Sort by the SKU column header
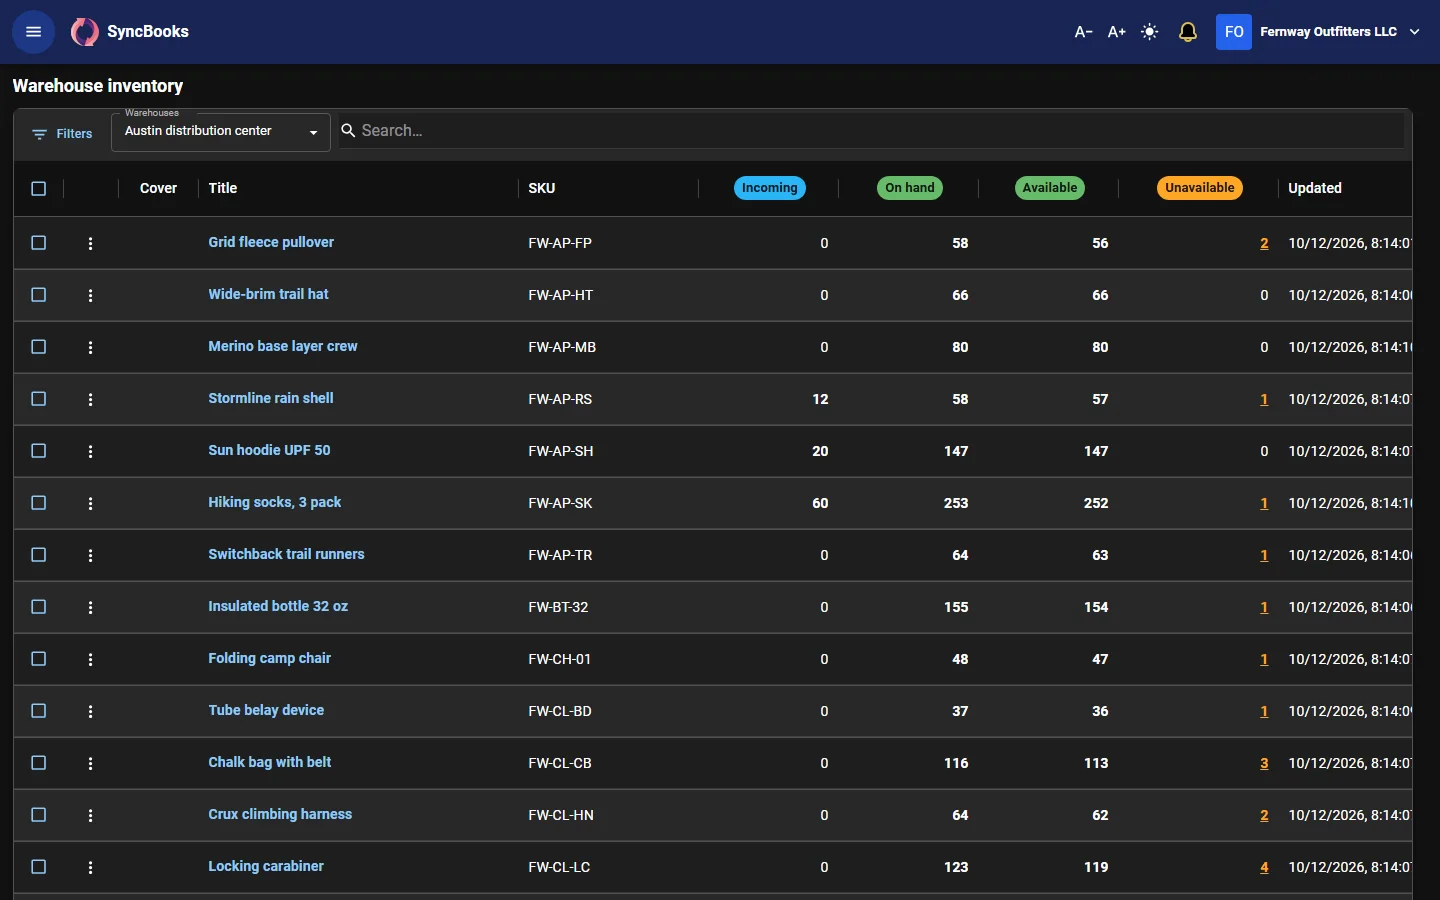 (x=542, y=188)
